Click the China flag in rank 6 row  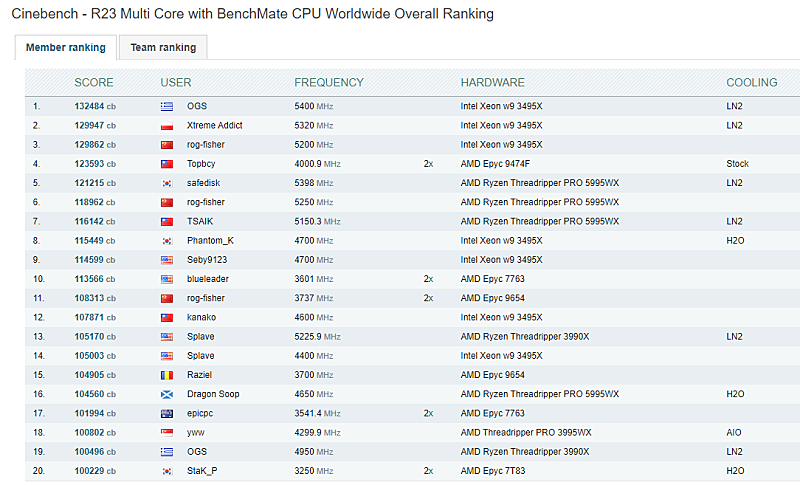[167, 202]
